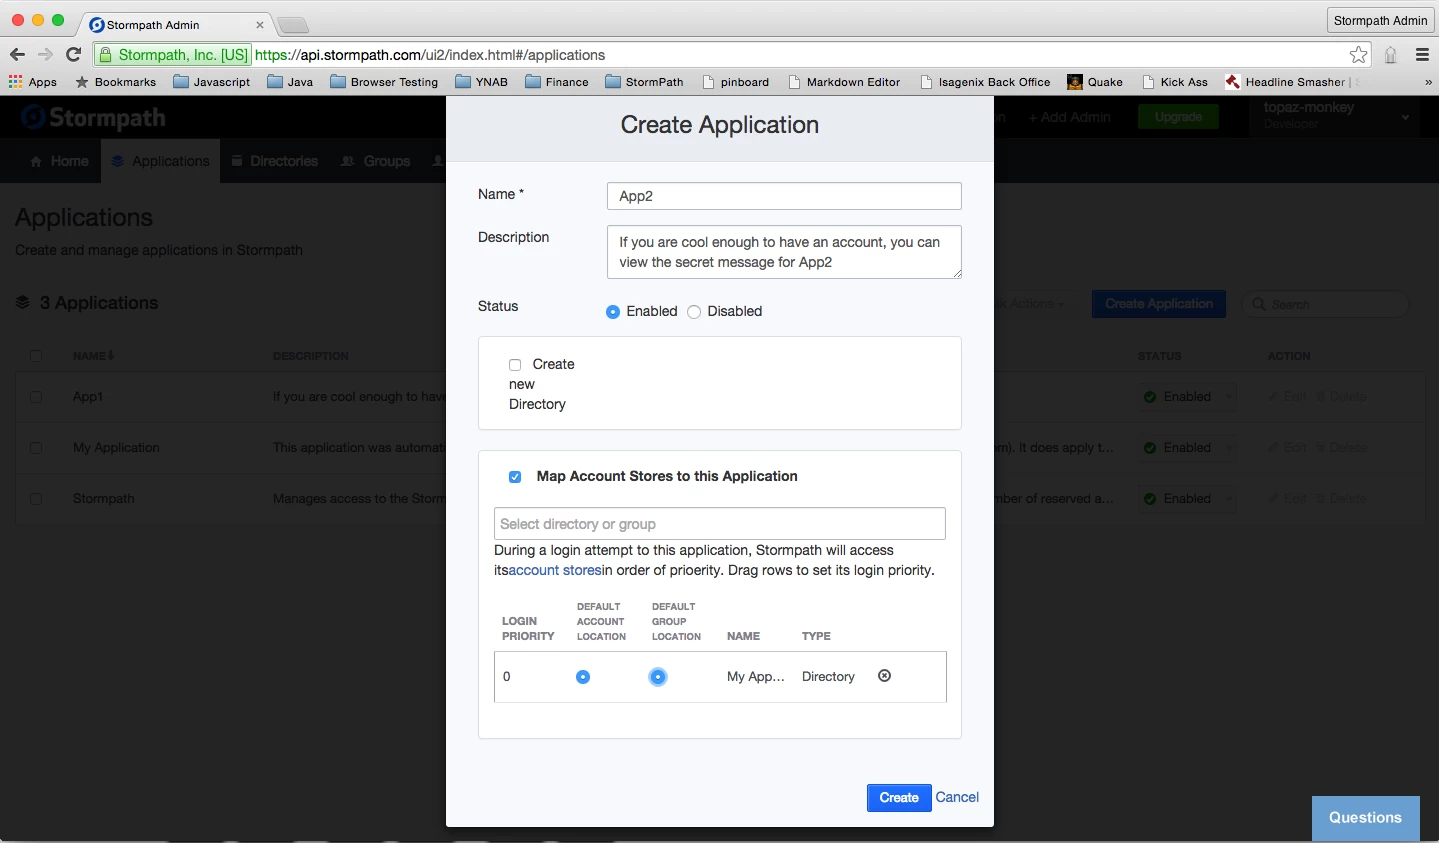Screen dimensions: 1439x843
Task: Open the Applications nav tab
Action: coord(160,161)
